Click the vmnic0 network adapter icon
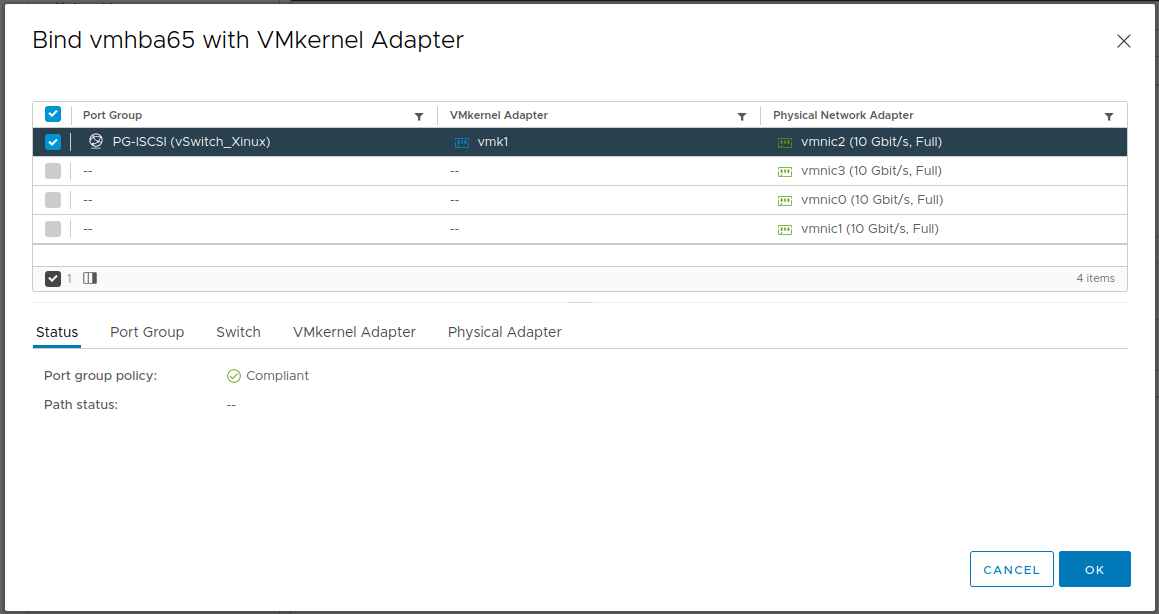 (785, 201)
